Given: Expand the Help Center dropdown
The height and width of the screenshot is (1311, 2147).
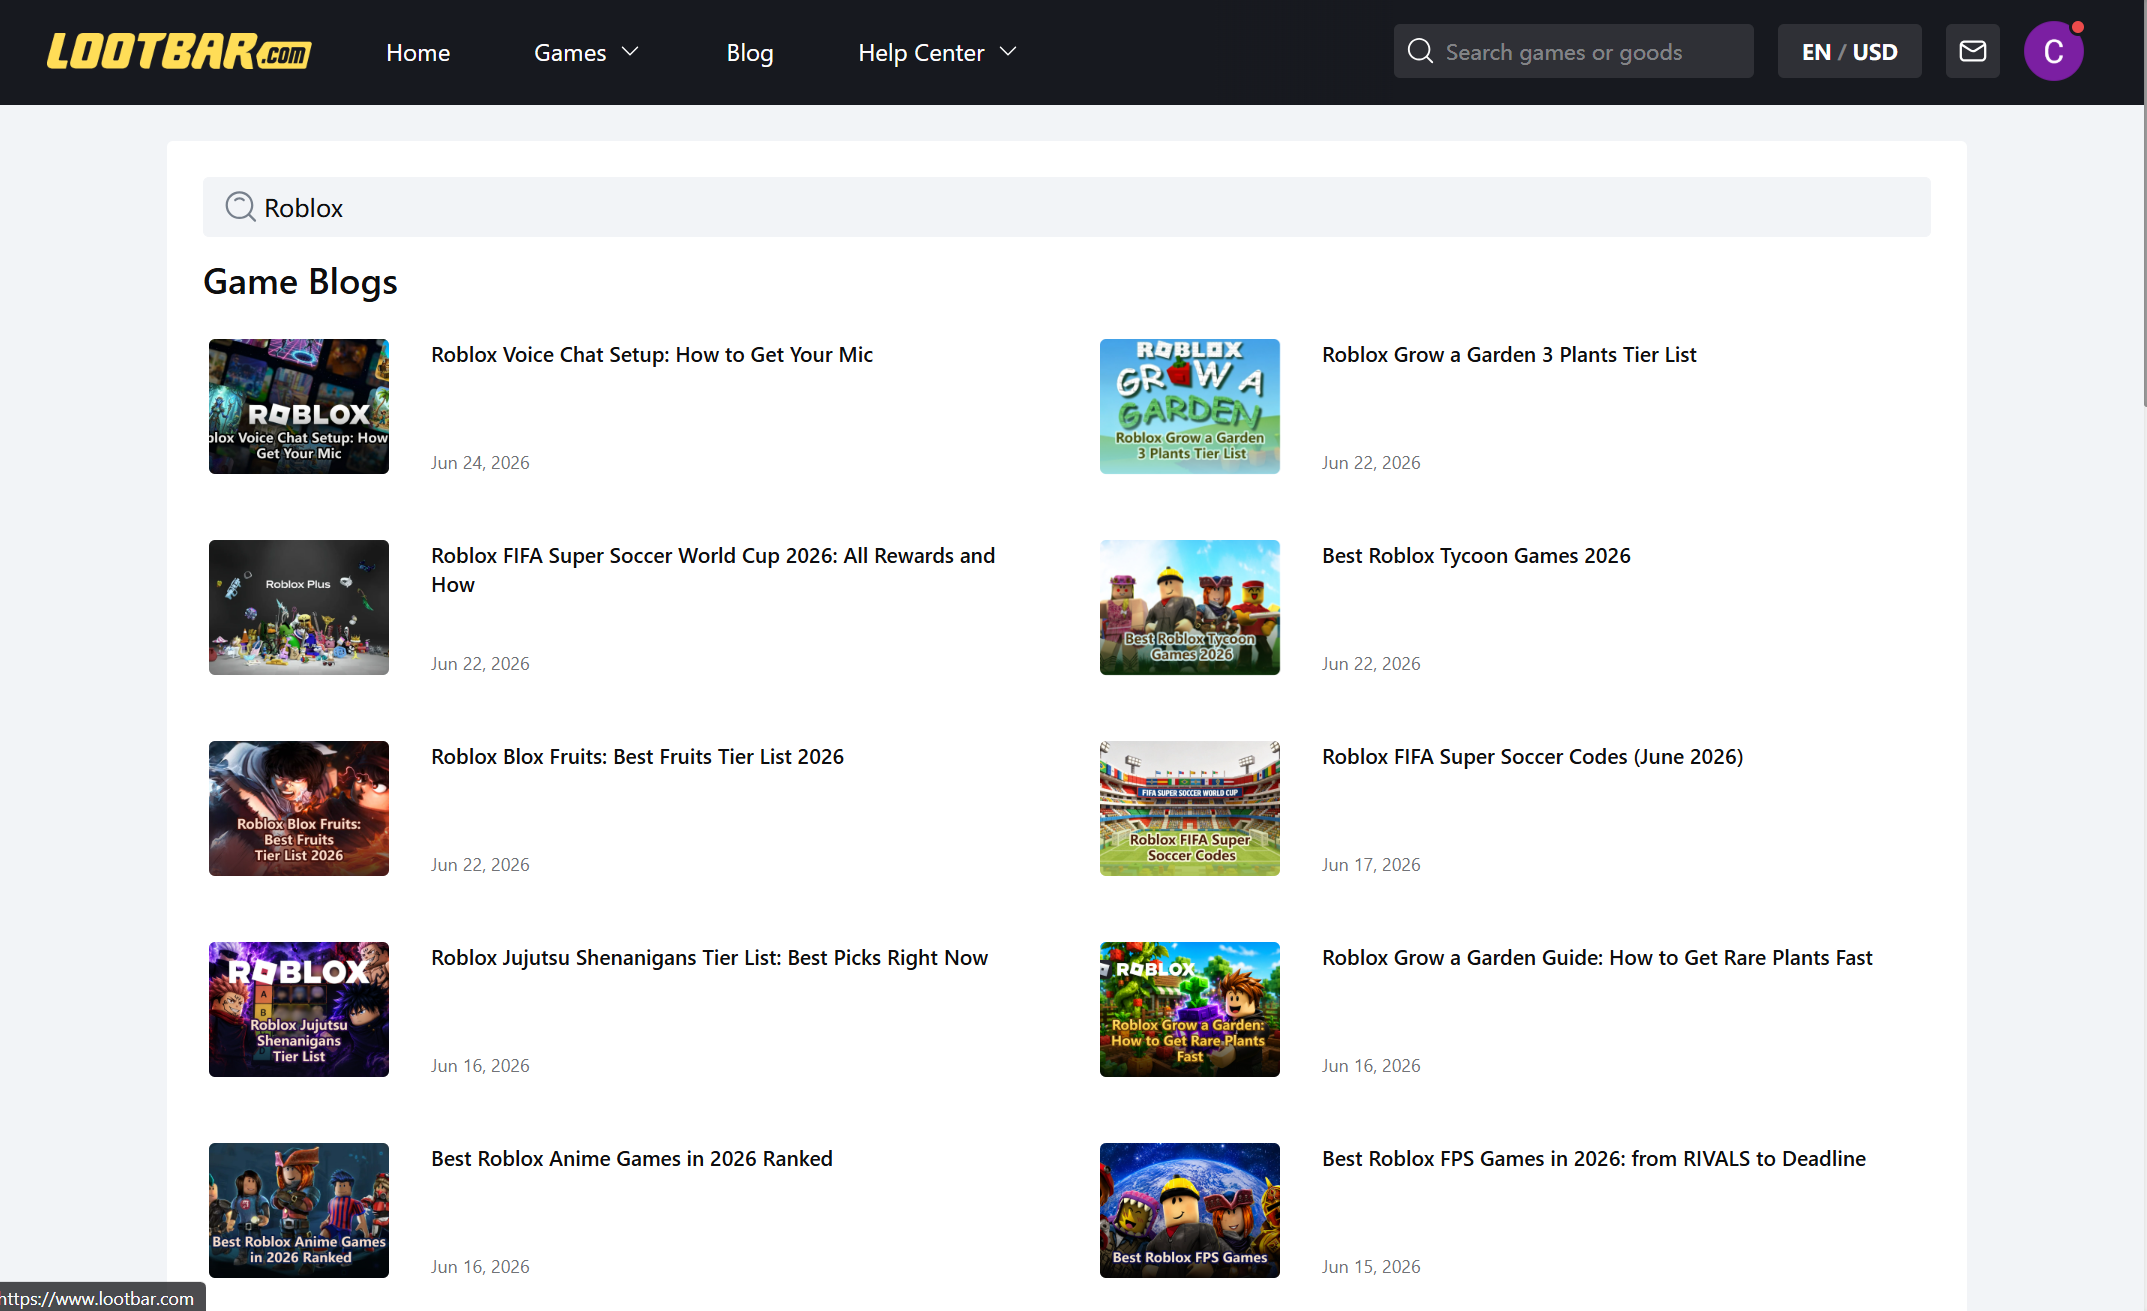Looking at the screenshot, I should (x=937, y=52).
